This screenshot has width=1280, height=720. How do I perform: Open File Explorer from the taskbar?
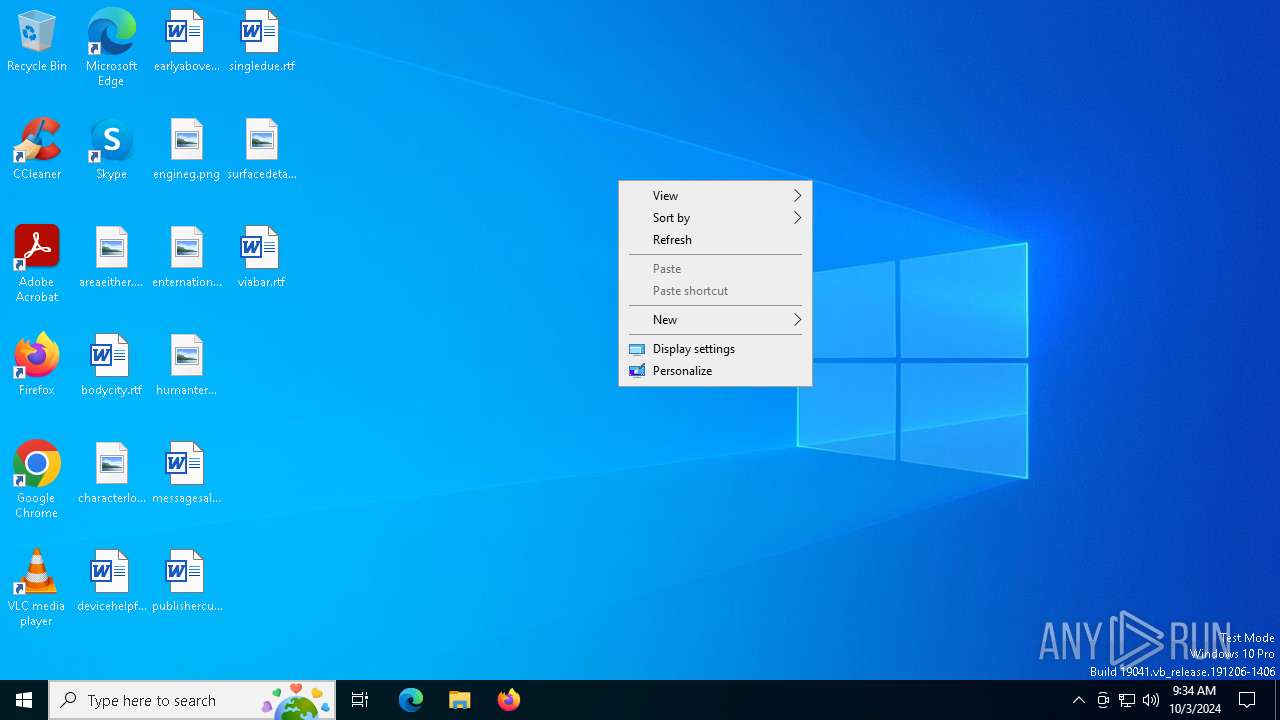[460, 700]
